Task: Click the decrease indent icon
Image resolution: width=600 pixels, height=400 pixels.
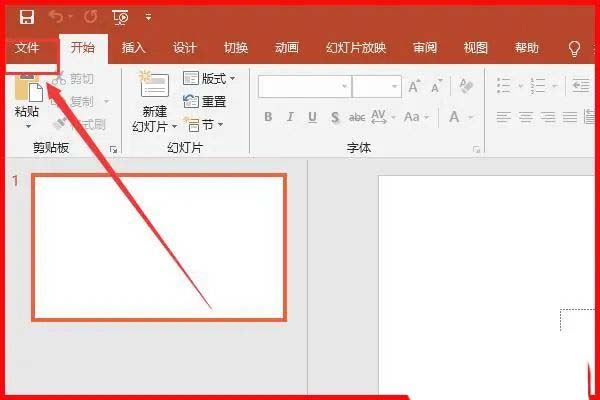Action: (x=580, y=86)
